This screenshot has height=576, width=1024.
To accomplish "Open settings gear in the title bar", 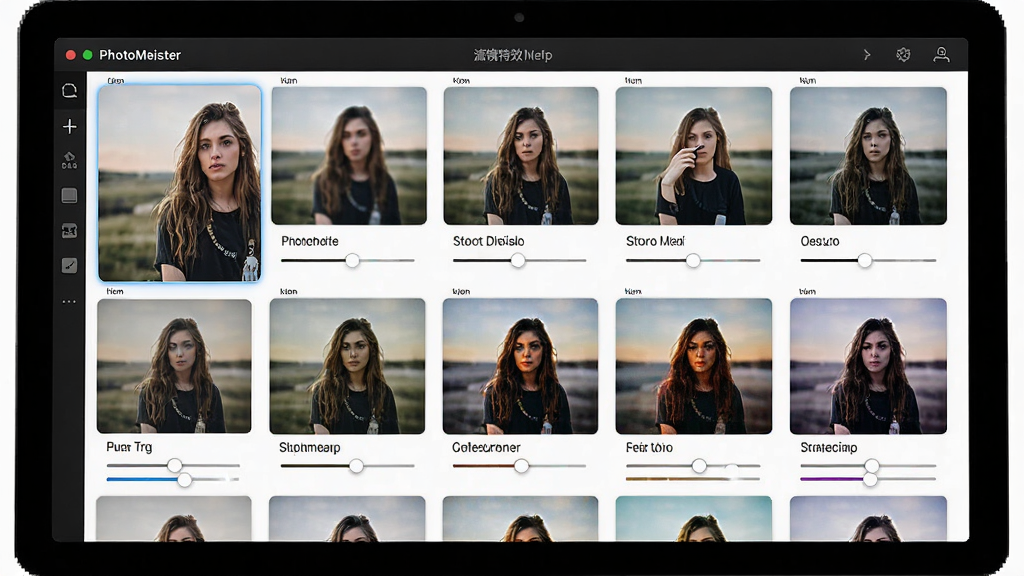I will pyautogui.click(x=903, y=55).
